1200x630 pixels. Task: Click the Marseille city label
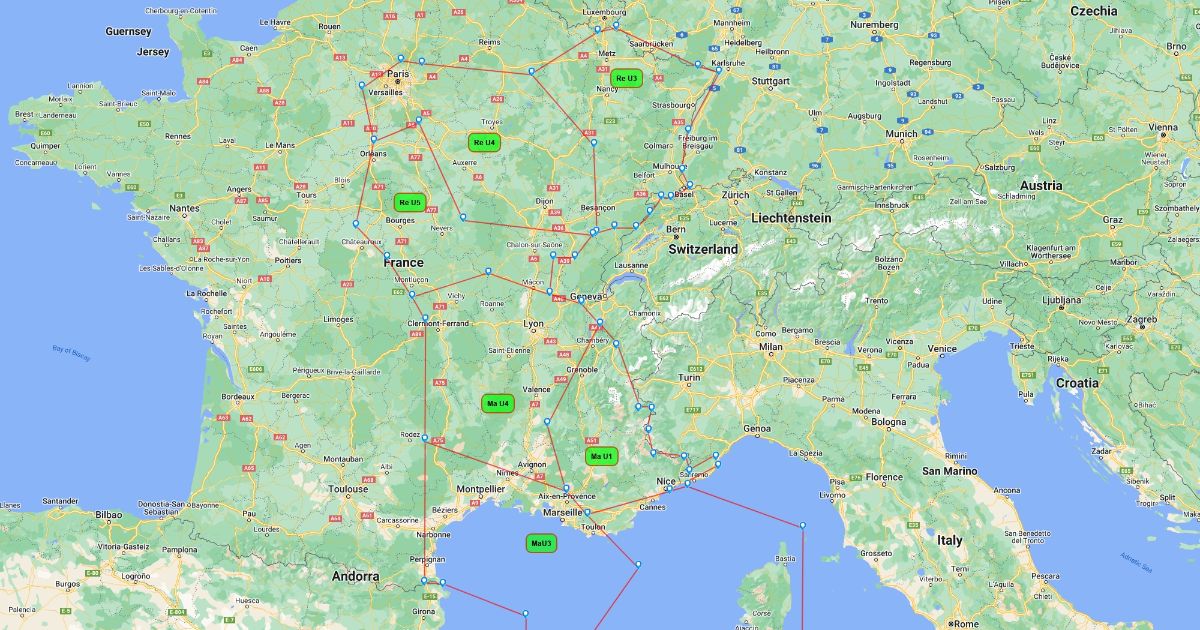coord(562,512)
